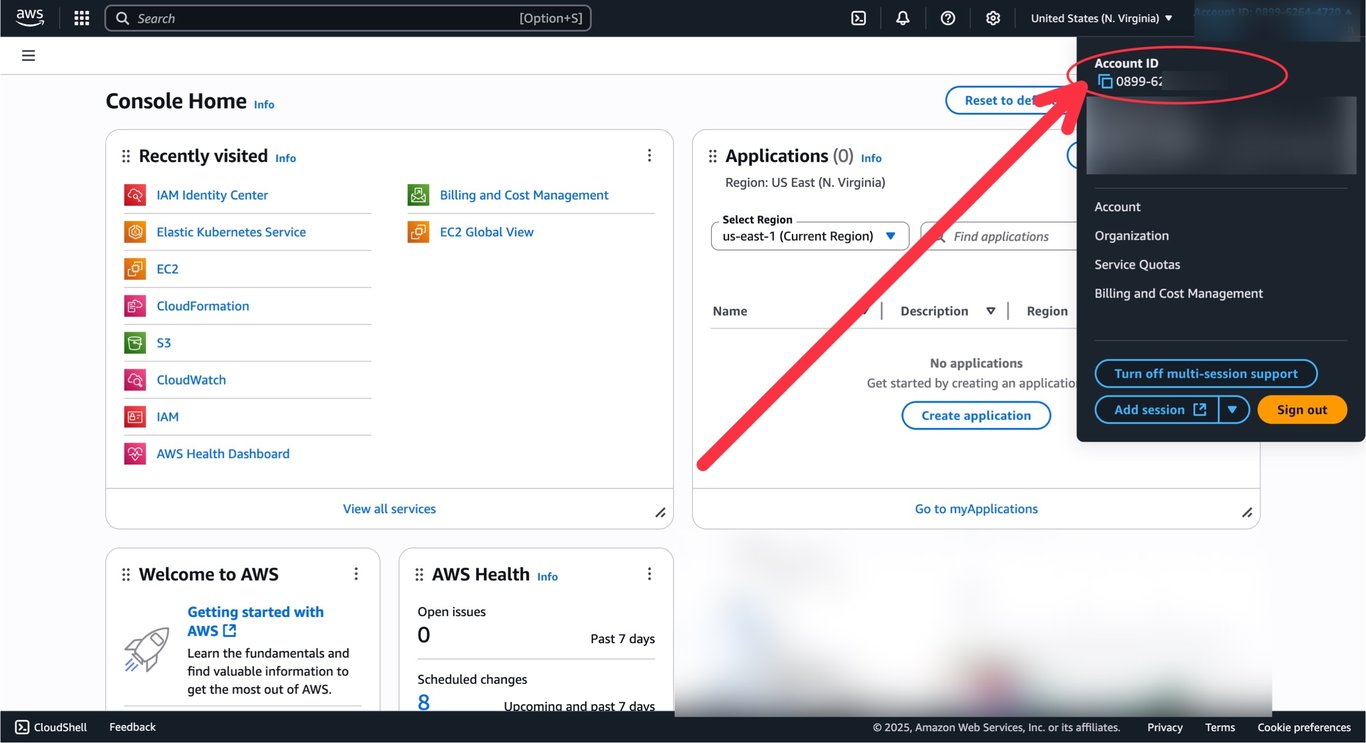Viewport: 1366px width, 743px height.
Task: Click the Add session button
Action: pyautogui.click(x=1158, y=409)
